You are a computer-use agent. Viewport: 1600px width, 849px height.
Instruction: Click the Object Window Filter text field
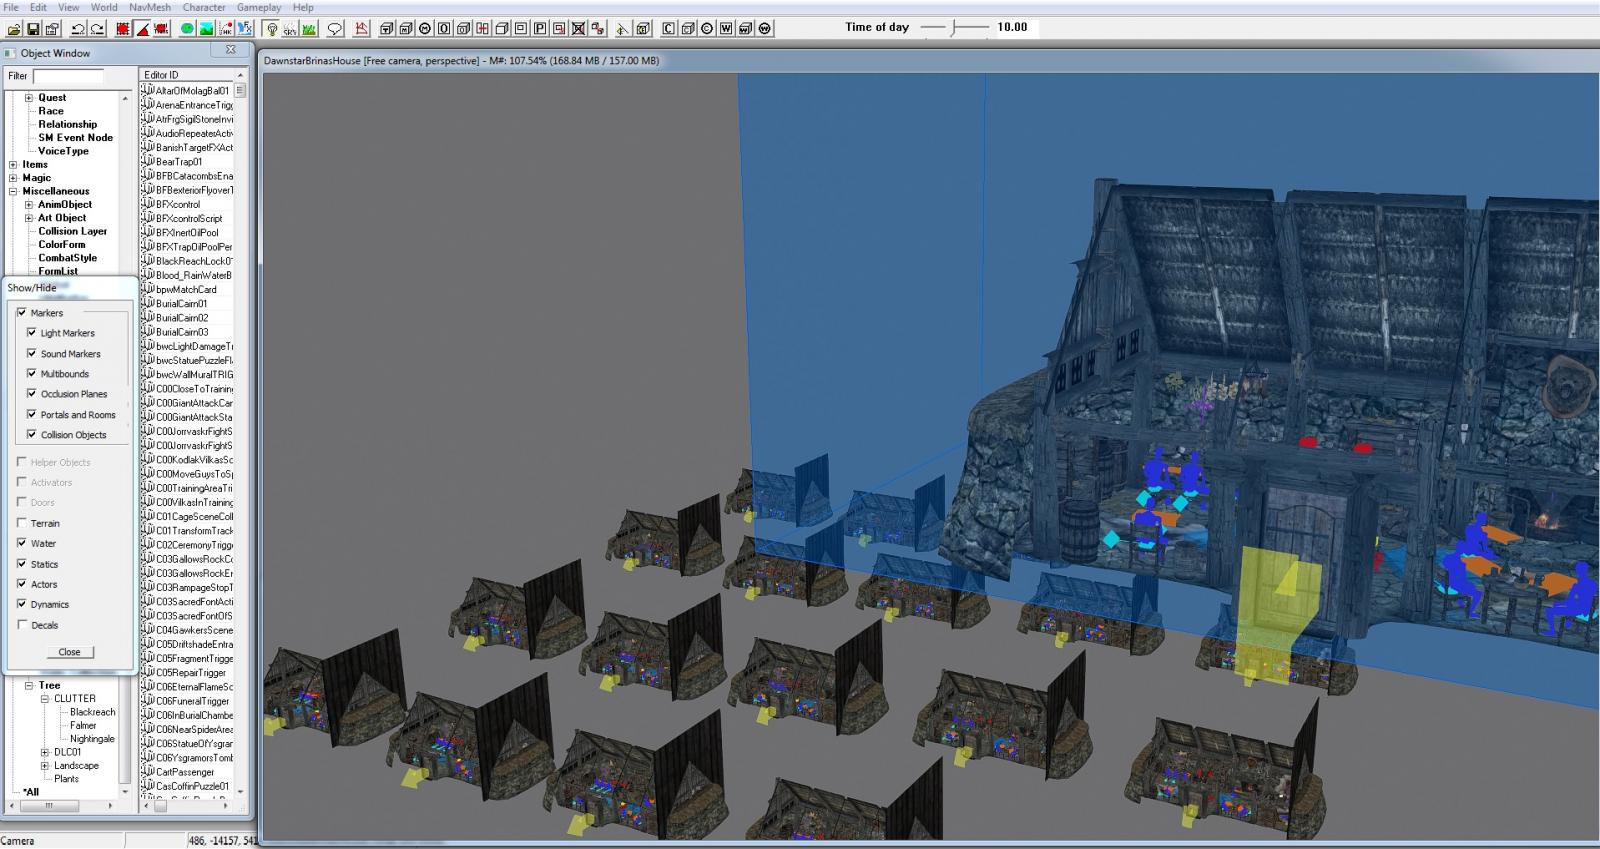68,76
